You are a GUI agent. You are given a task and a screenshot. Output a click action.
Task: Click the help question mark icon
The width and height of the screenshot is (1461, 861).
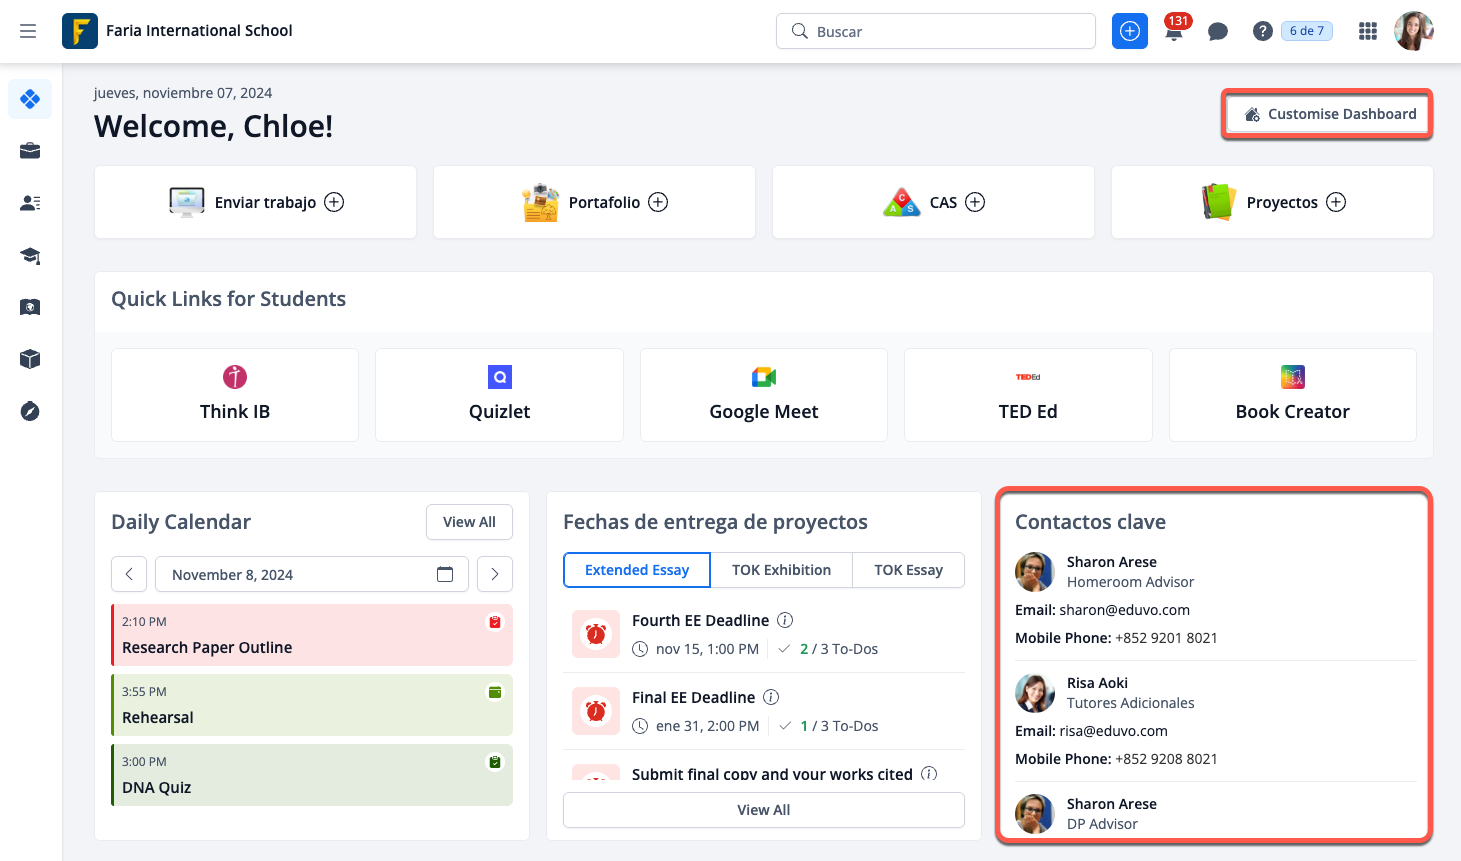click(x=1262, y=32)
